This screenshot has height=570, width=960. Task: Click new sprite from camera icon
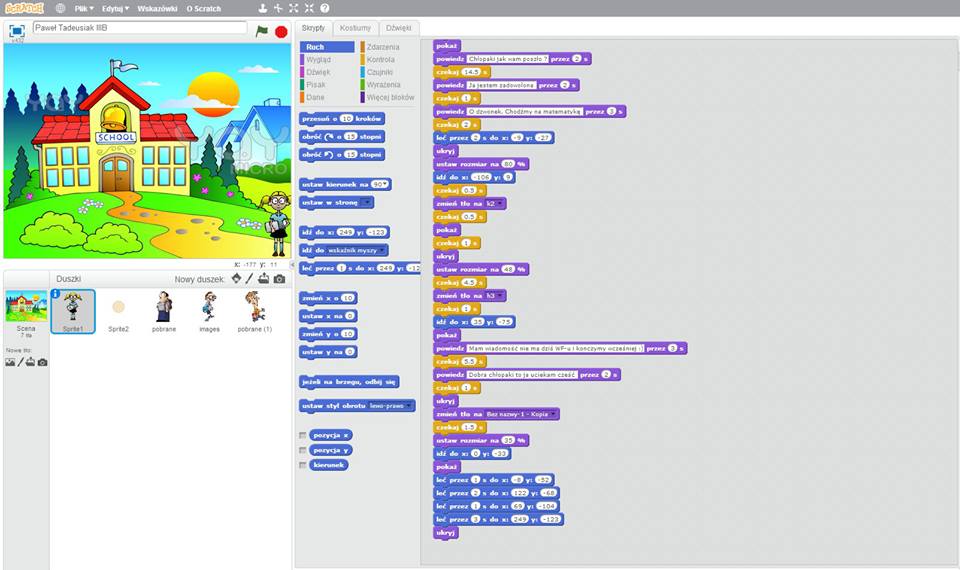tap(279, 279)
